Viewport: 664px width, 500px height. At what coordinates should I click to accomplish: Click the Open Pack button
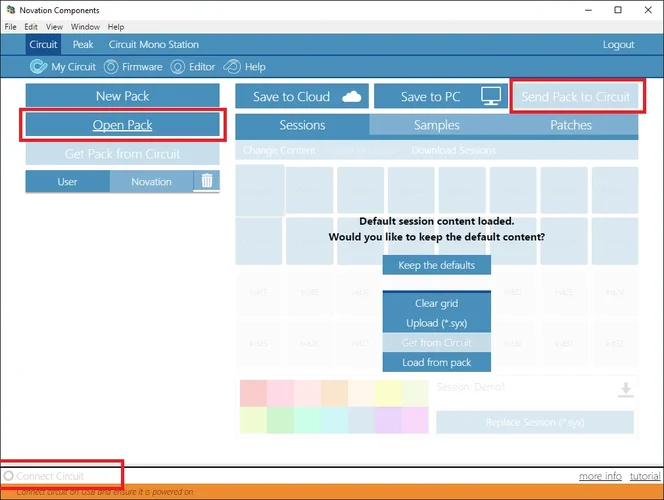tap(122, 125)
